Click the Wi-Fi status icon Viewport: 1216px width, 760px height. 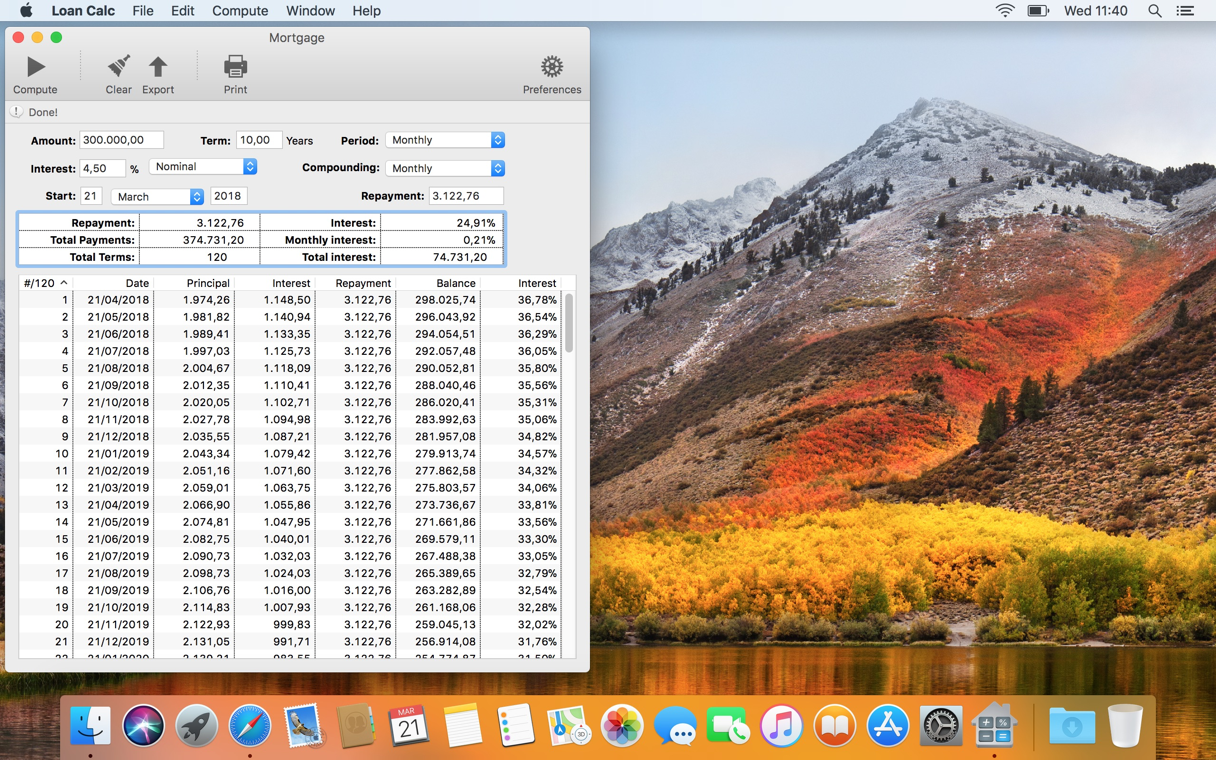[x=1005, y=11]
